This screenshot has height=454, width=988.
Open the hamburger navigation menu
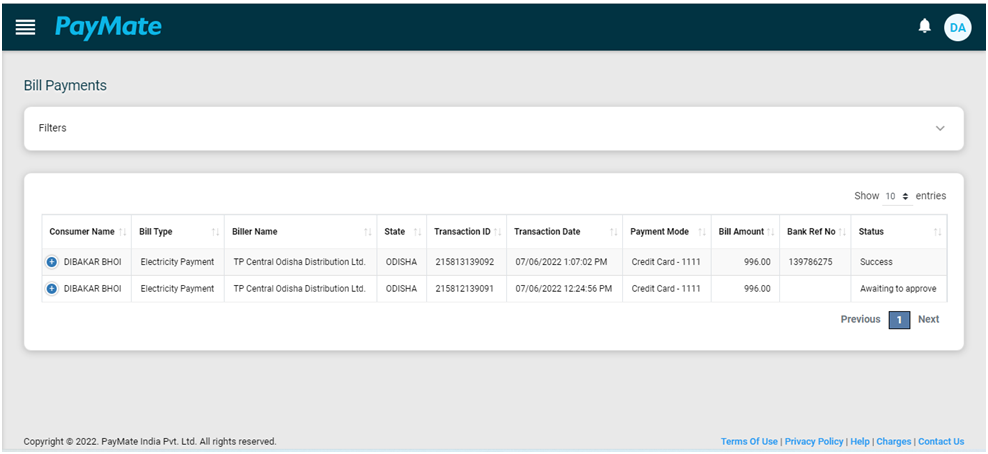click(25, 27)
